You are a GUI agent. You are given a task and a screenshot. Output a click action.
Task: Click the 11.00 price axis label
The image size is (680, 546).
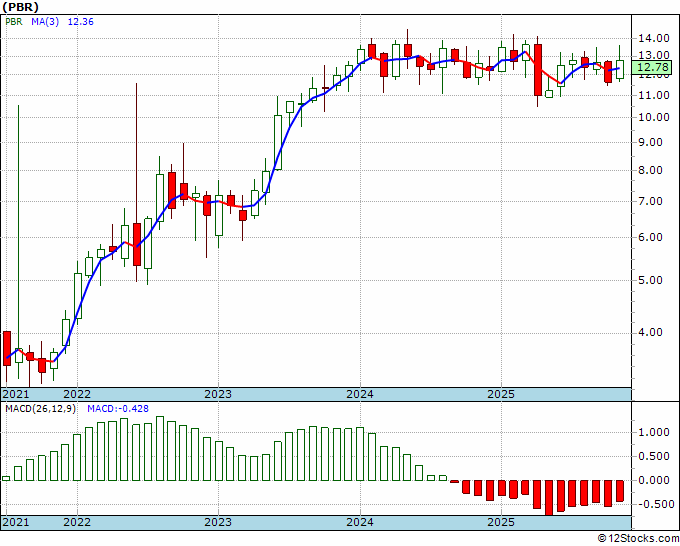click(x=654, y=95)
